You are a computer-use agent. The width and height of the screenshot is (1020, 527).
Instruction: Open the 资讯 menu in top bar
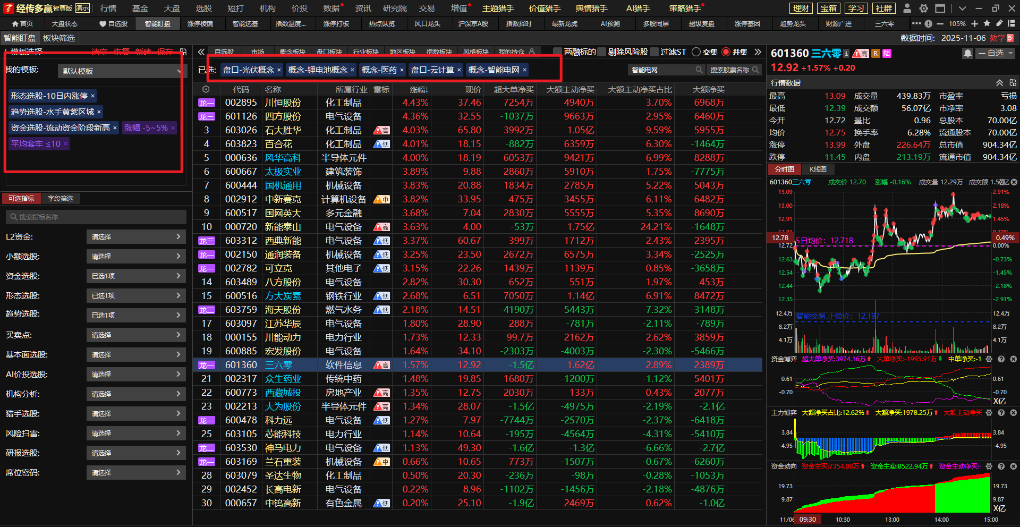362,7
